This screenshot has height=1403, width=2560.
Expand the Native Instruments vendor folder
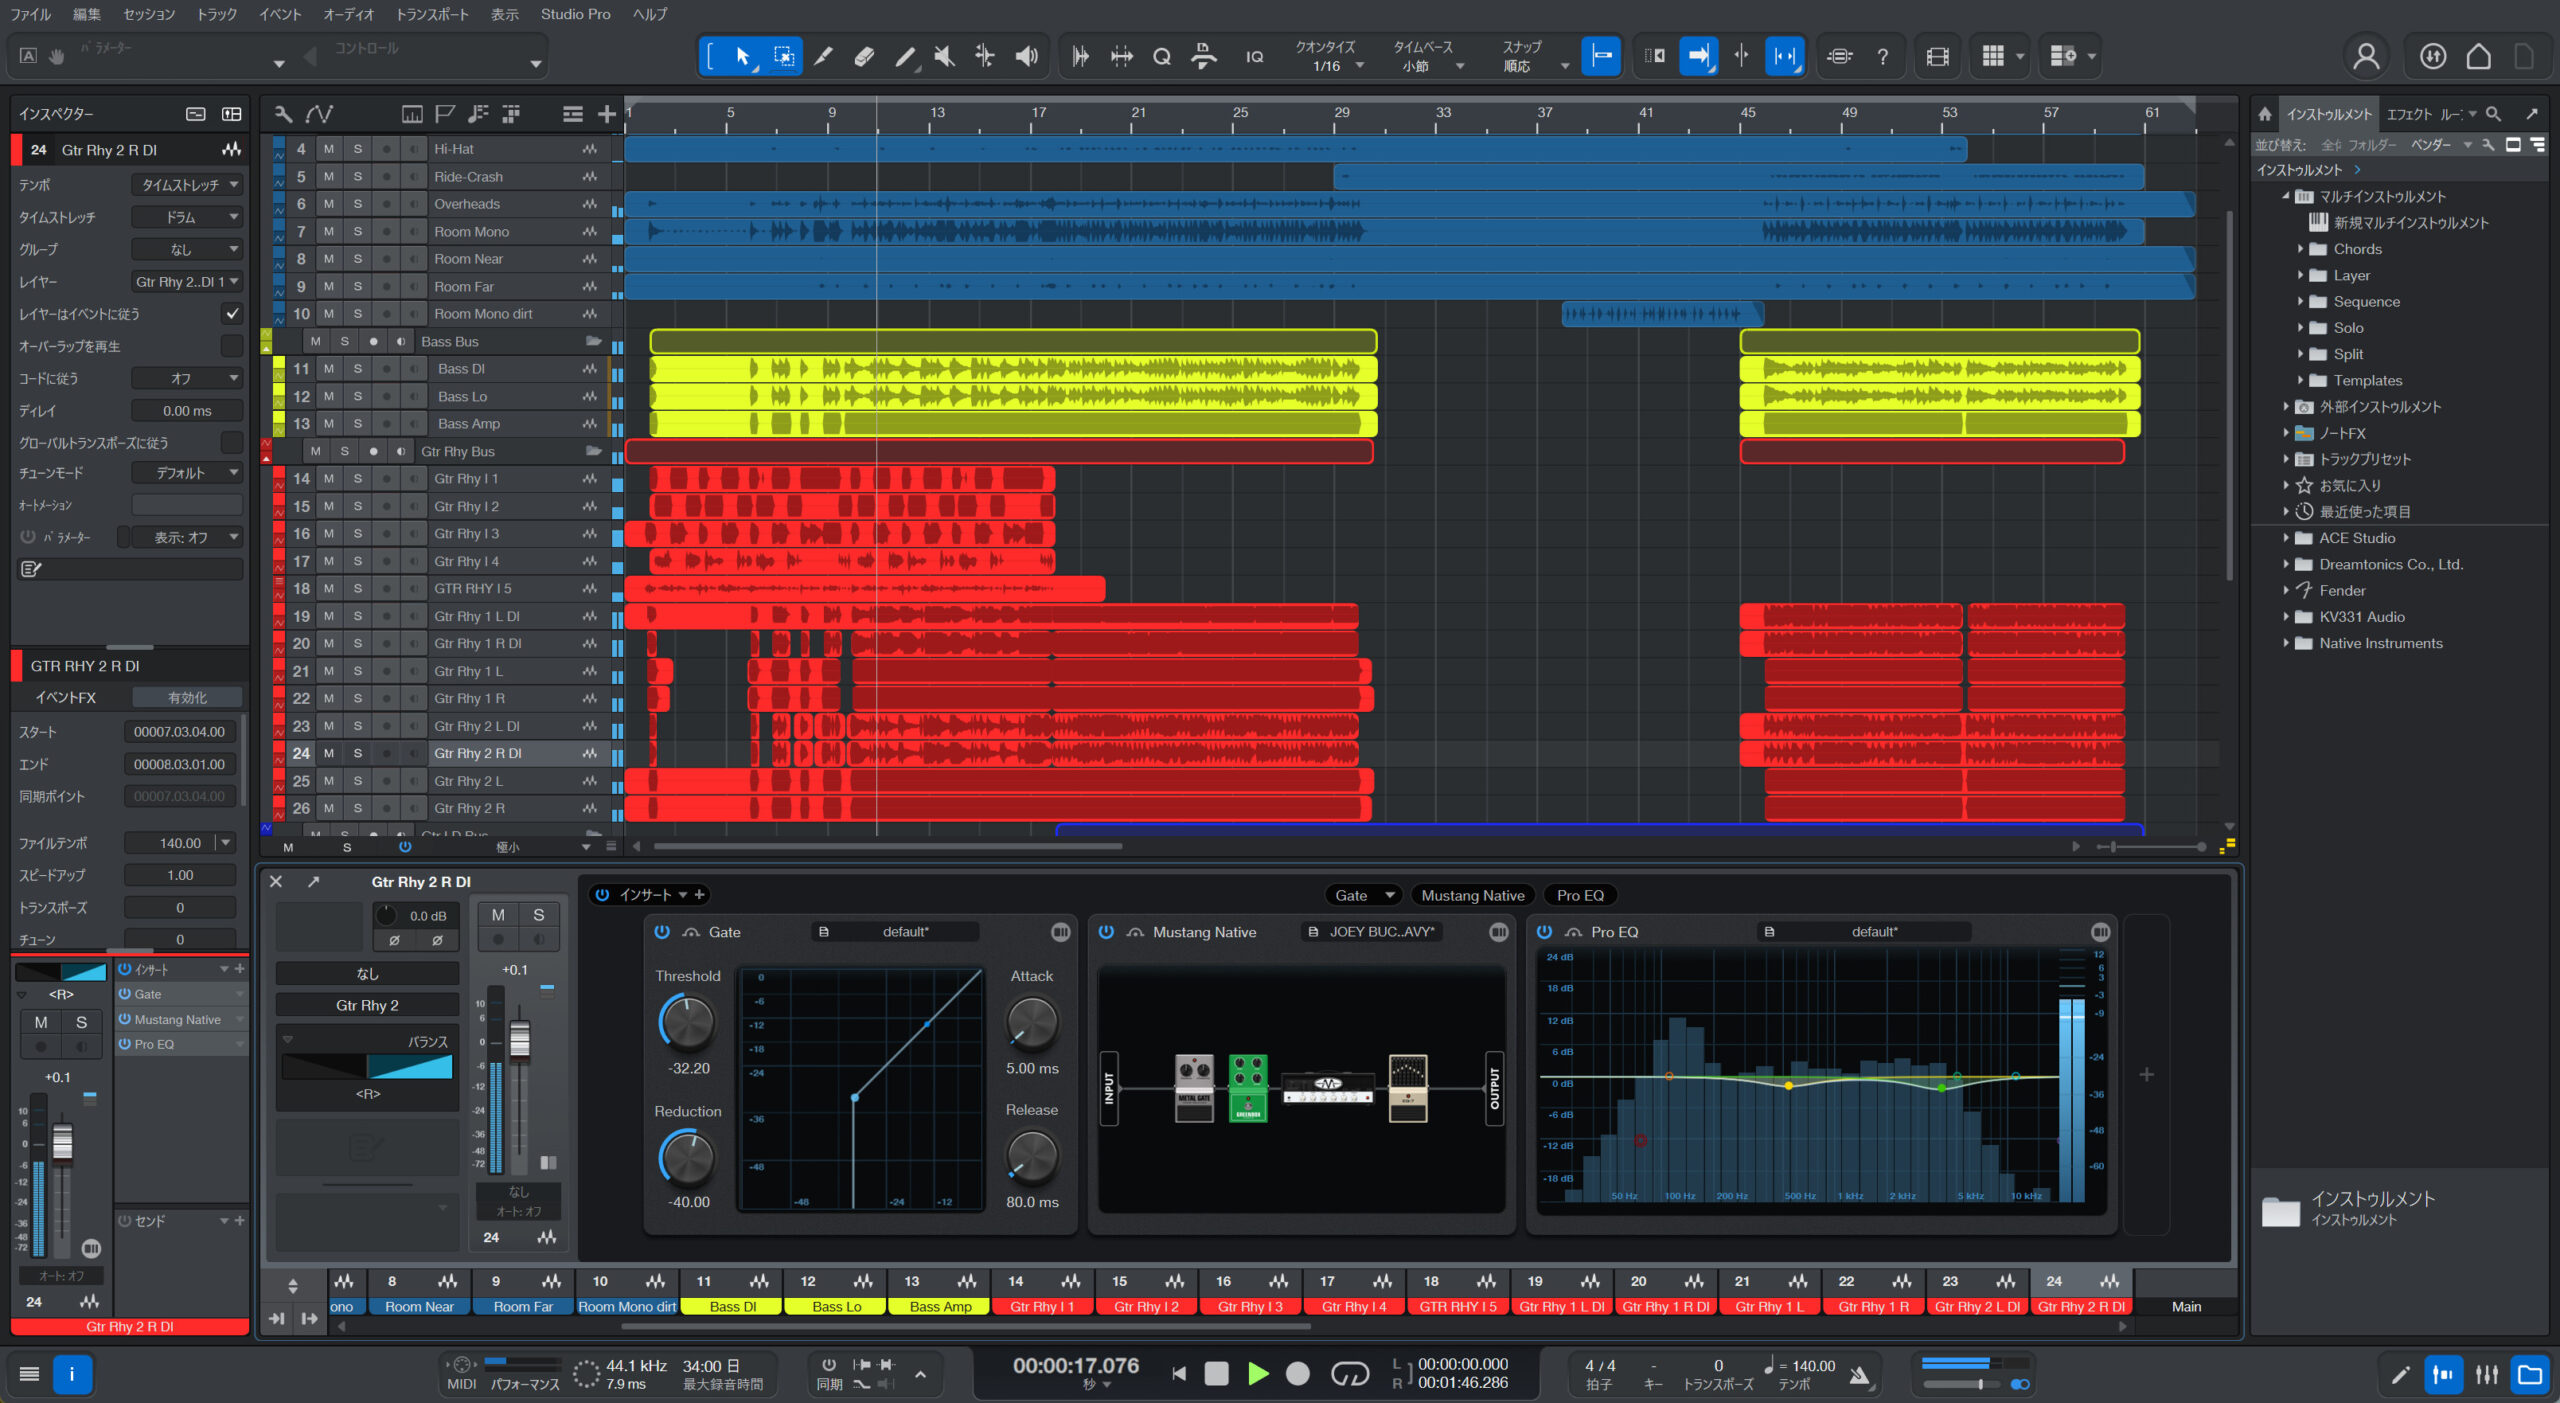tap(2286, 643)
